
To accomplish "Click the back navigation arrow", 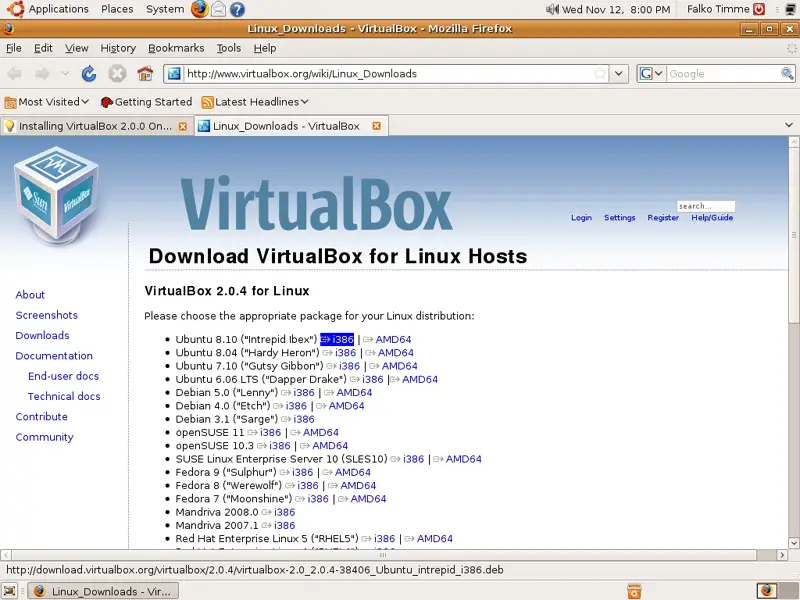I will coord(14,74).
